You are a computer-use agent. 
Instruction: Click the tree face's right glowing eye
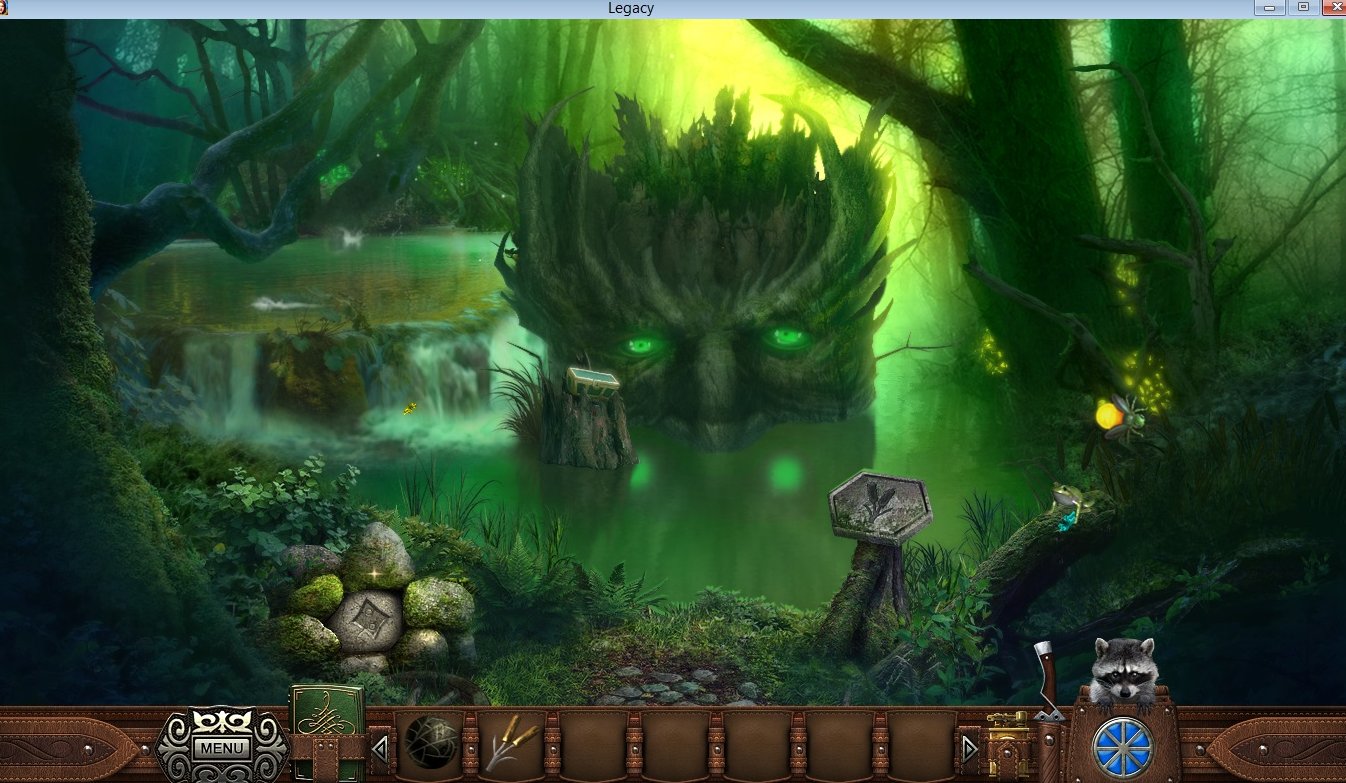point(788,337)
